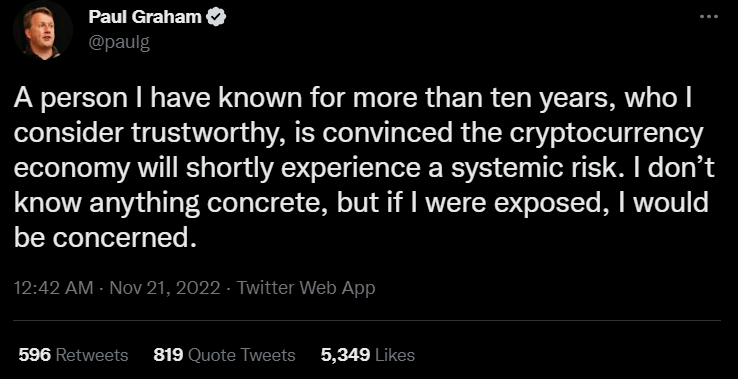Click the 12:42 AM timestamp
738x379 pixels.
tap(54, 288)
